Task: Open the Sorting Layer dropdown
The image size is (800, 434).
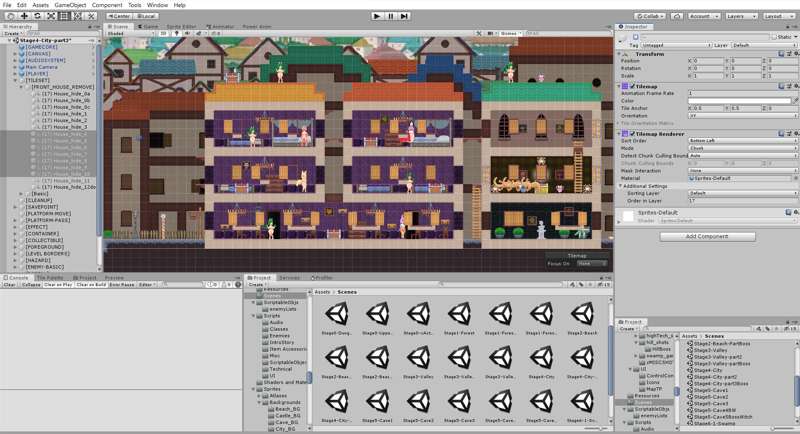Action: tap(743, 194)
